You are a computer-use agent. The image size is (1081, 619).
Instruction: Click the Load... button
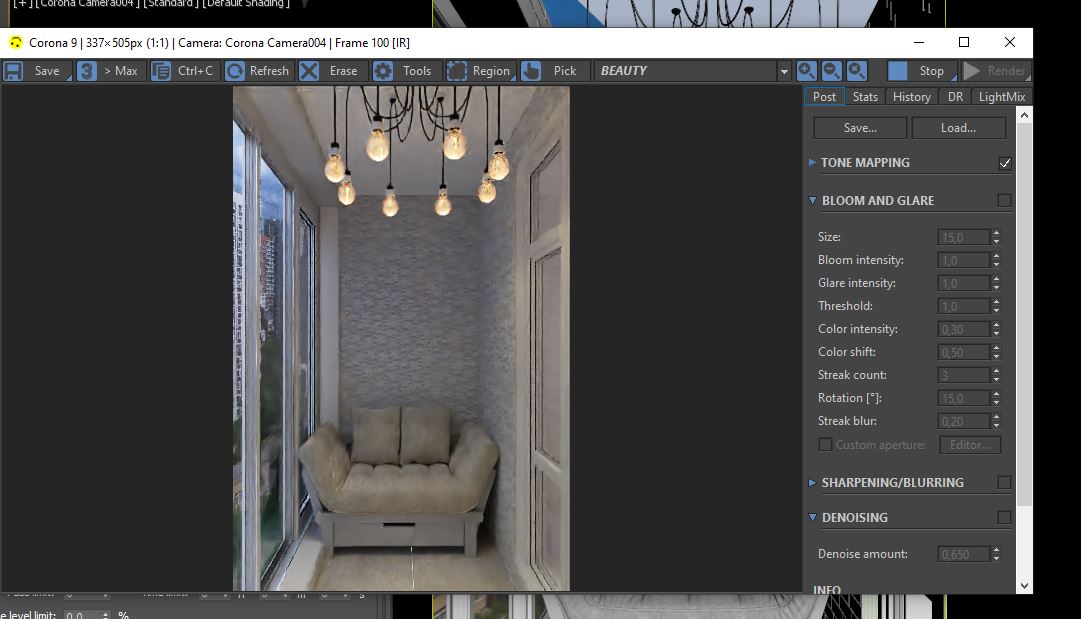coord(958,128)
